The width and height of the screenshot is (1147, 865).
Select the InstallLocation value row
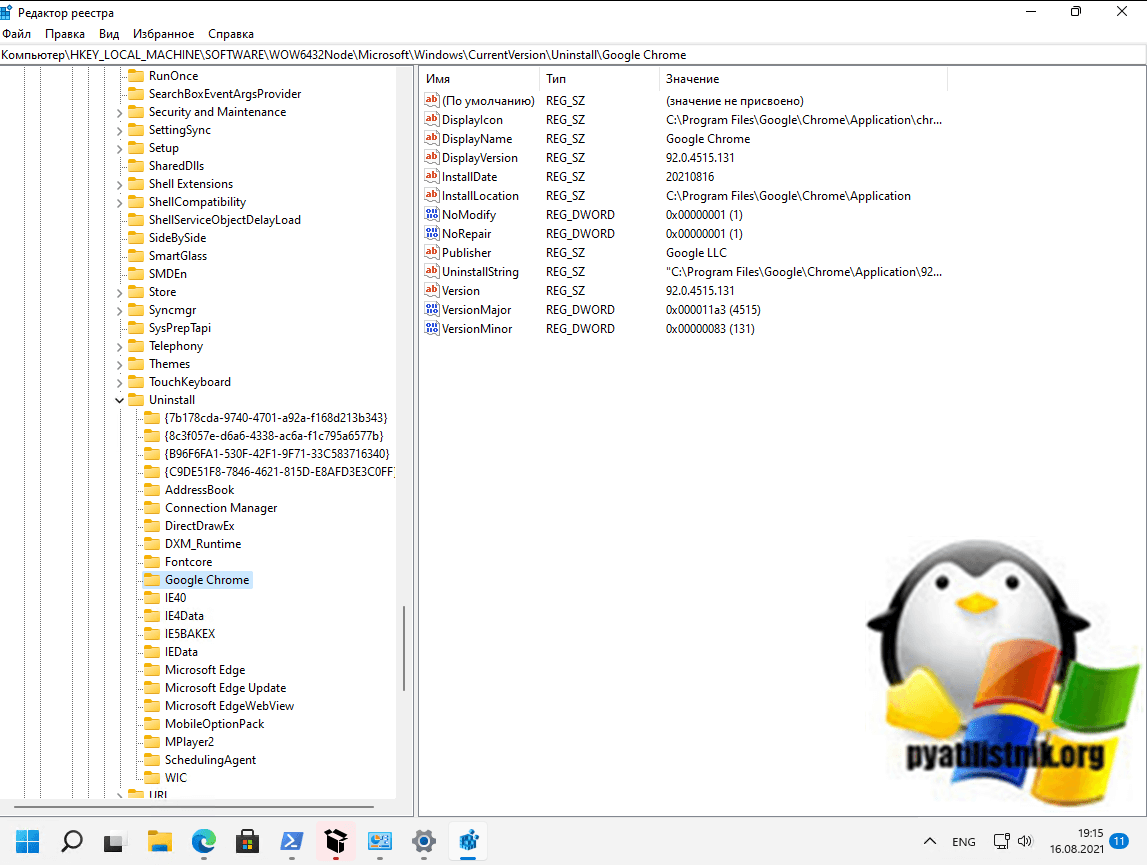click(x=480, y=196)
